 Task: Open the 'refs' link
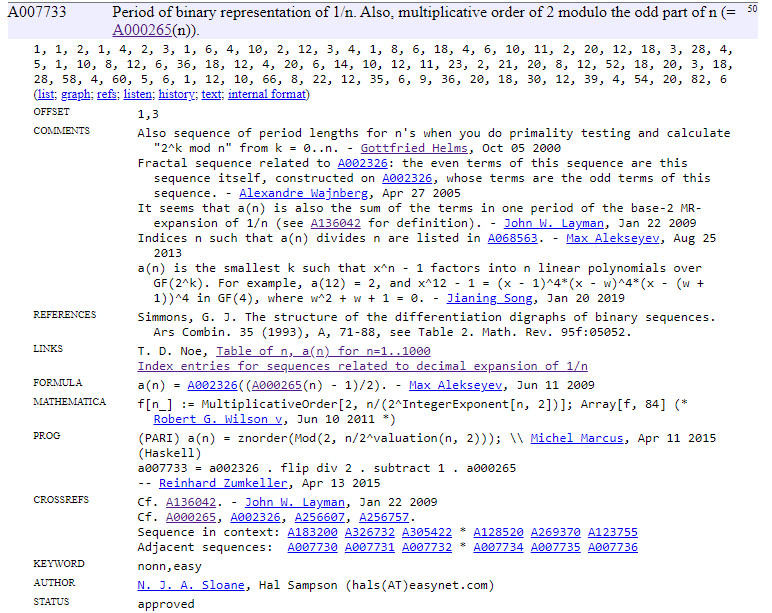coord(106,94)
